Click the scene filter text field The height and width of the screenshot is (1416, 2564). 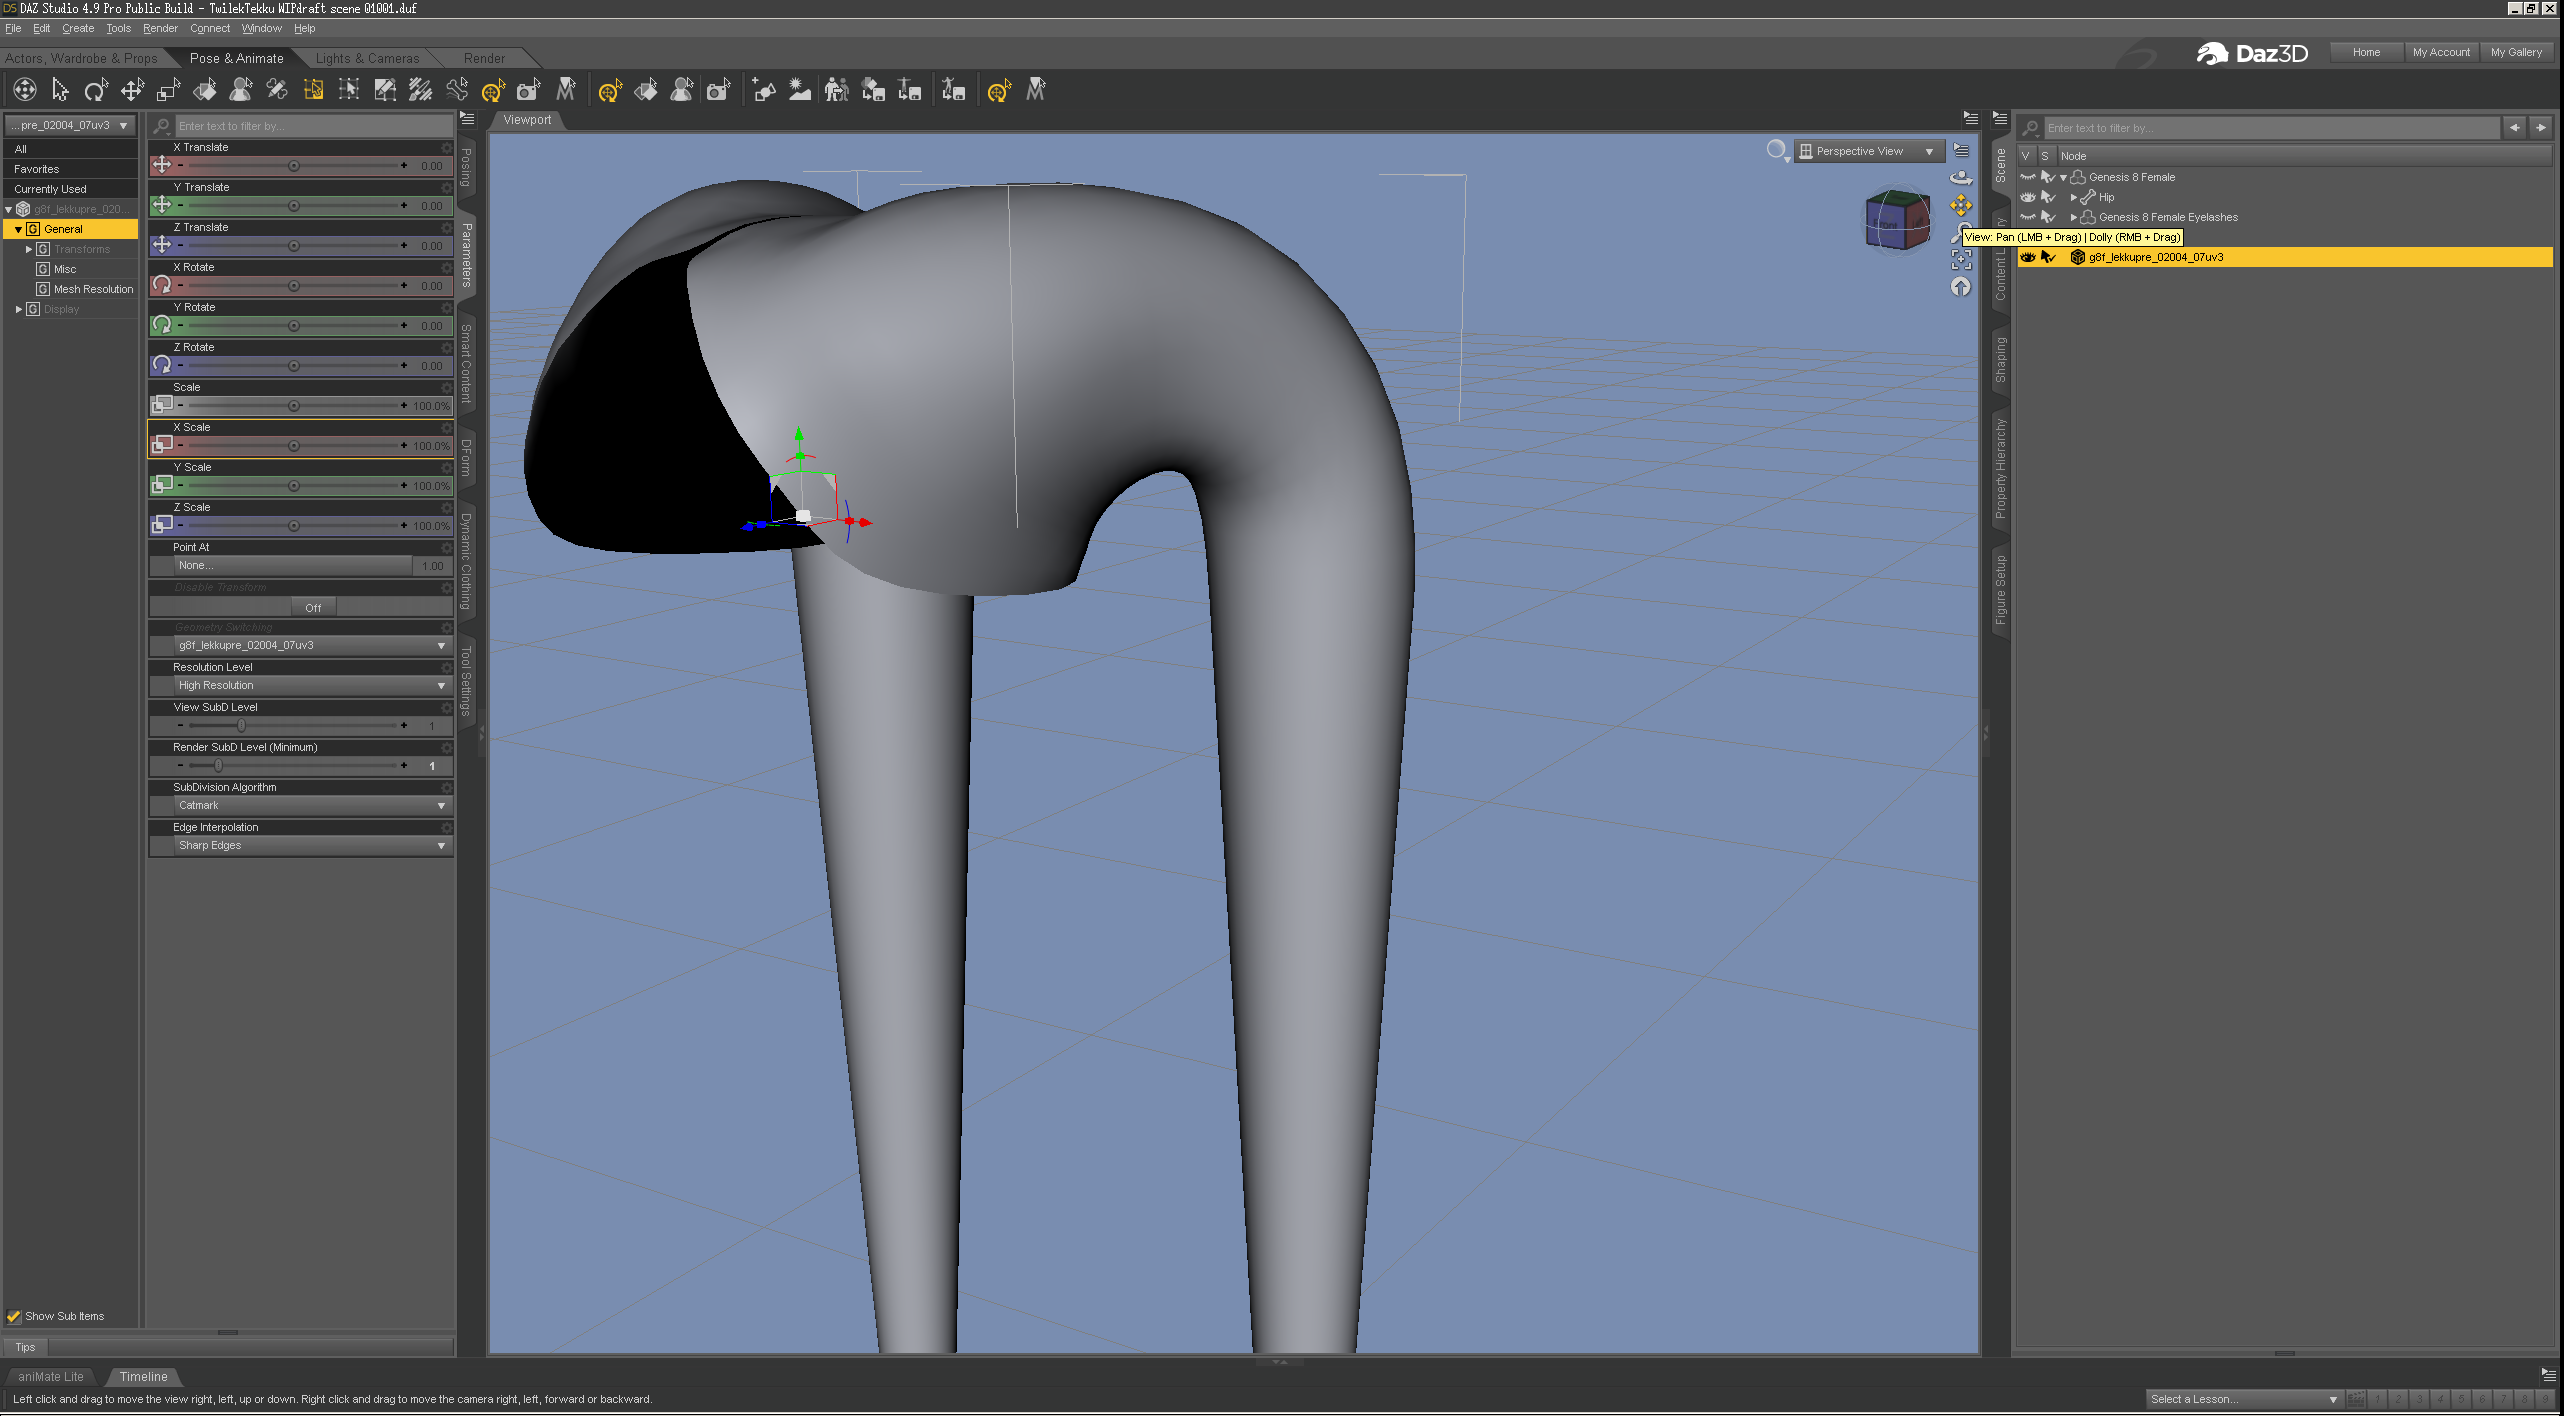2270,128
